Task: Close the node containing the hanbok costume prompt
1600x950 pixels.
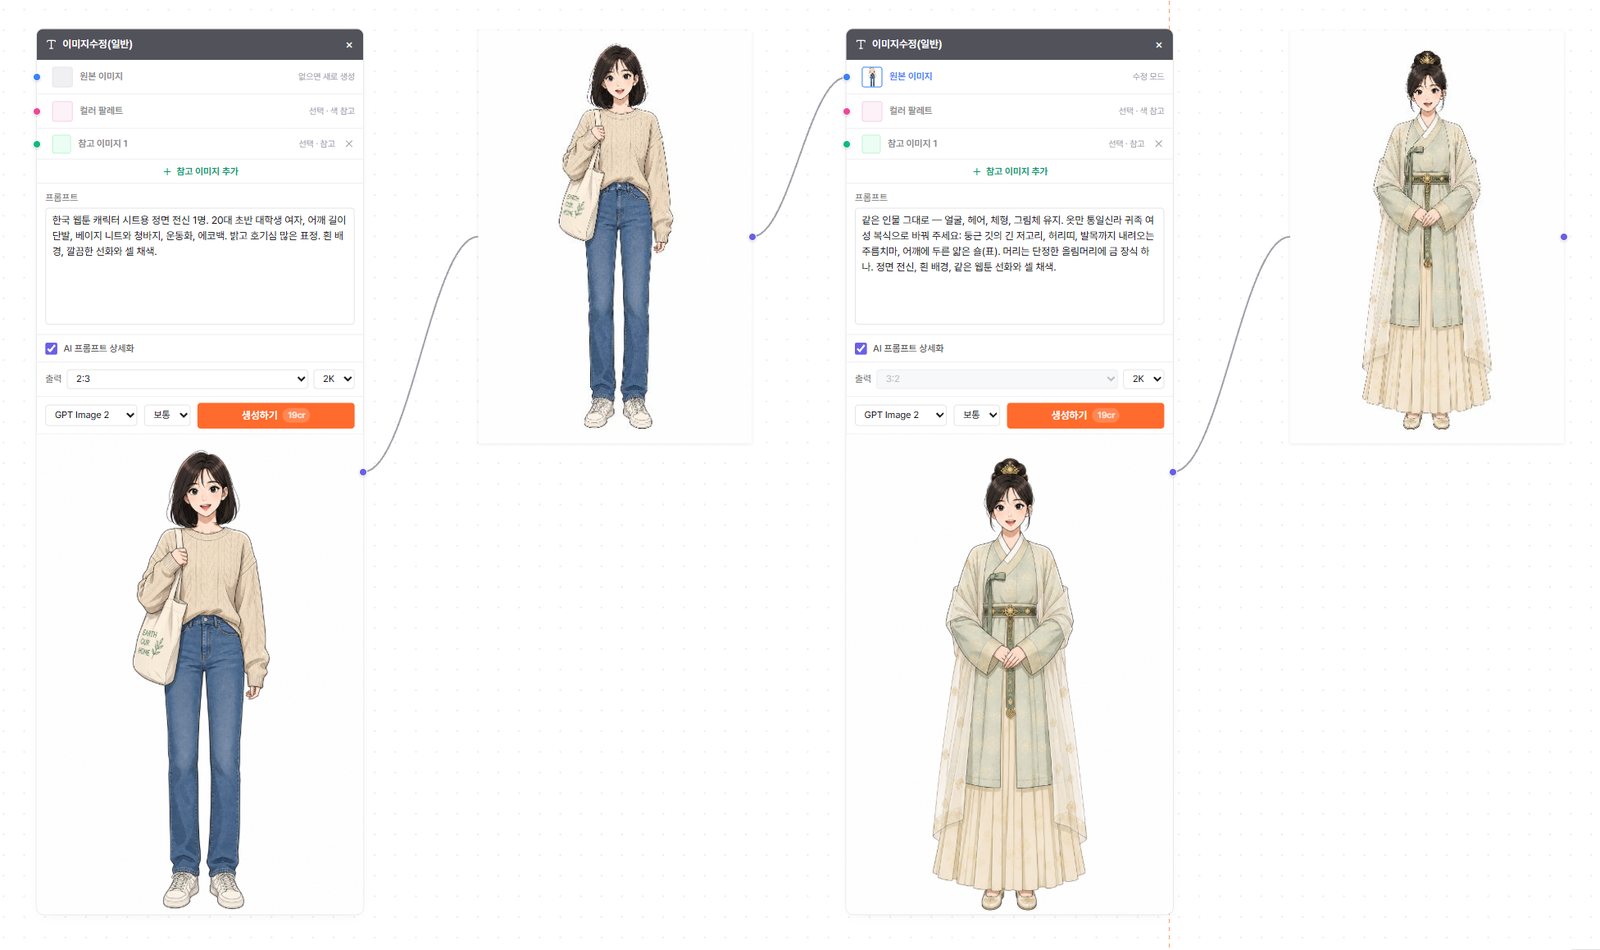Action: [x=1159, y=45]
